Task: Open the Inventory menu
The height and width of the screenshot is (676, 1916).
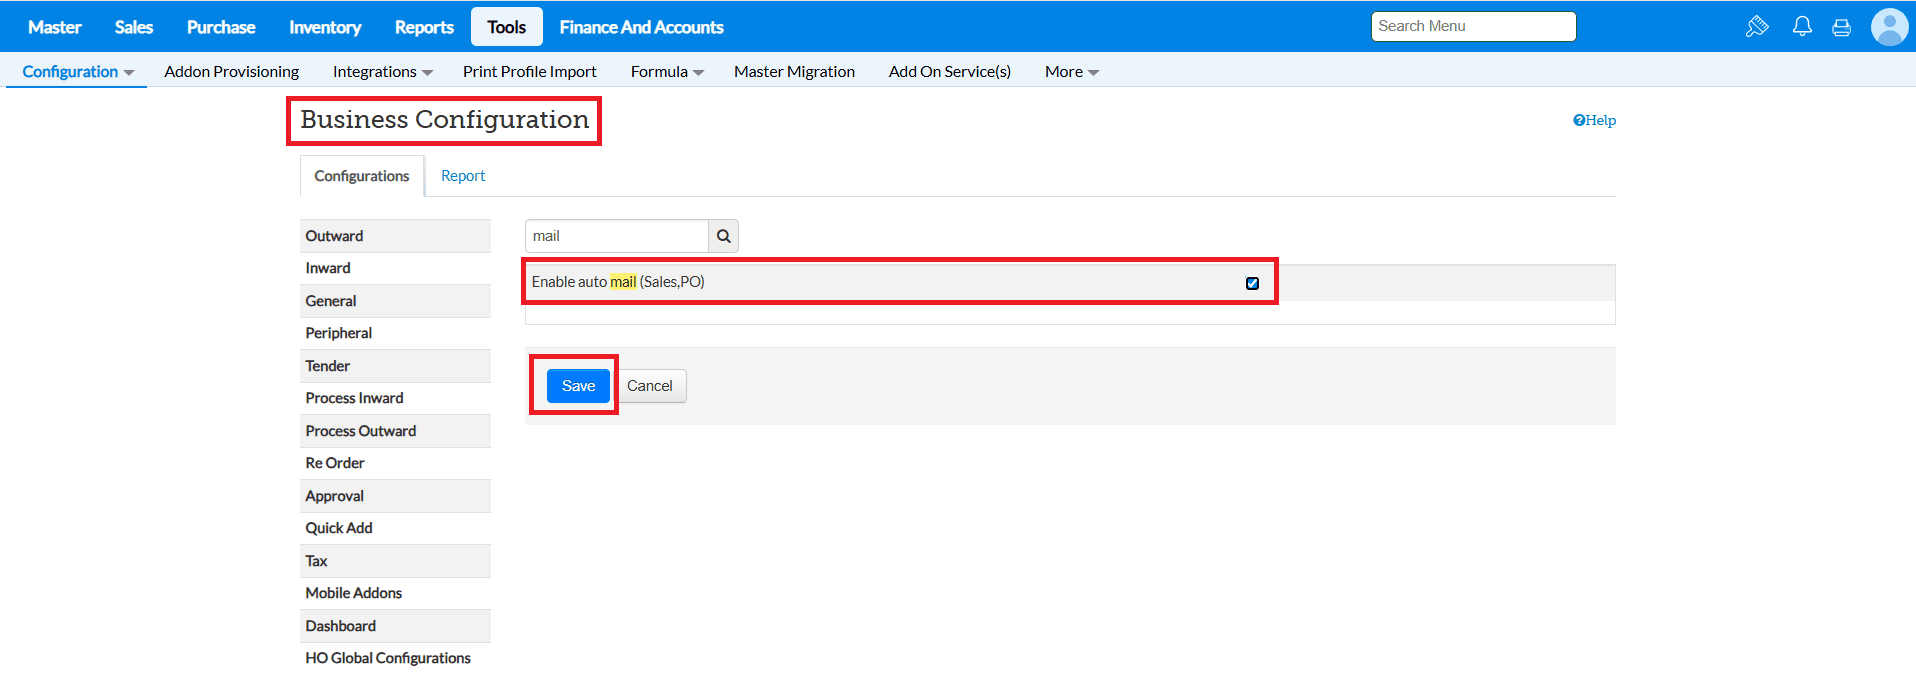Action: pyautogui.click(x=325, y=27)
